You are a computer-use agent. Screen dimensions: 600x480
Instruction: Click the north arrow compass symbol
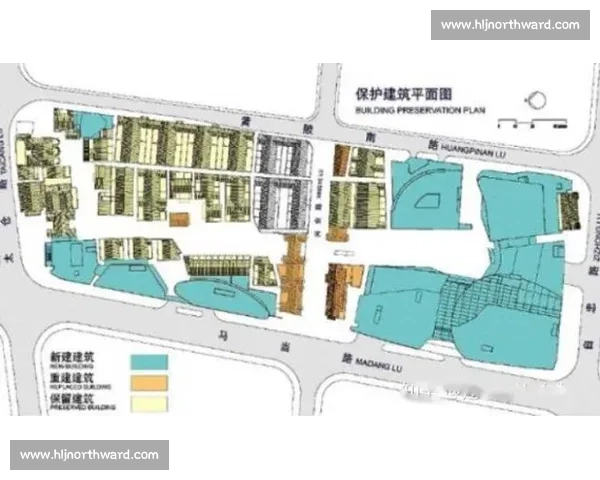coord(536,100)
